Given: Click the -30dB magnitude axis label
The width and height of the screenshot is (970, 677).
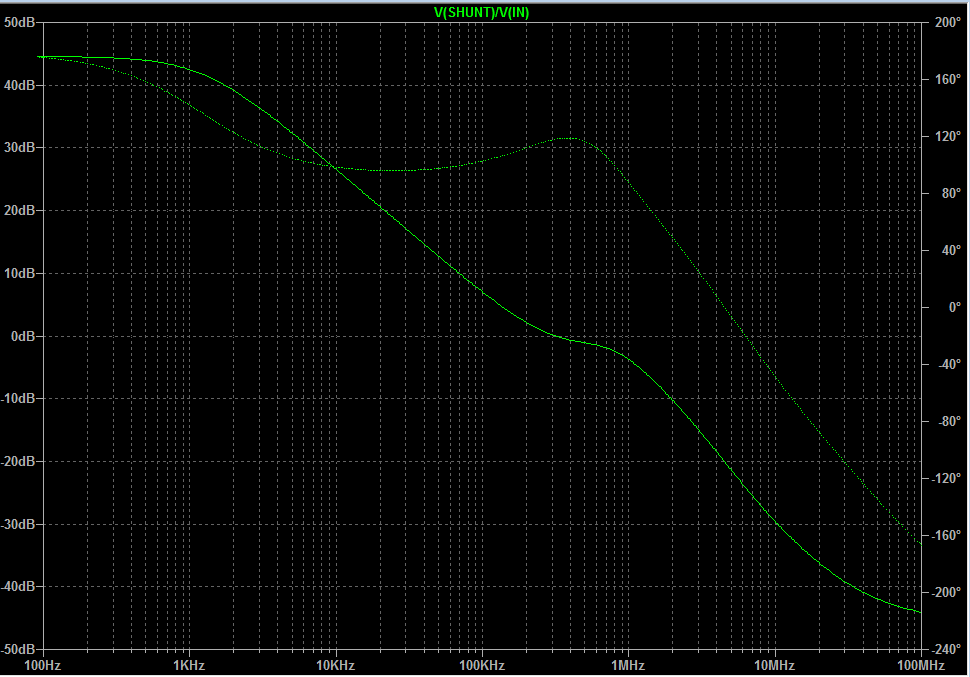Looking at the screenshot, I should (x=18, y=524).
